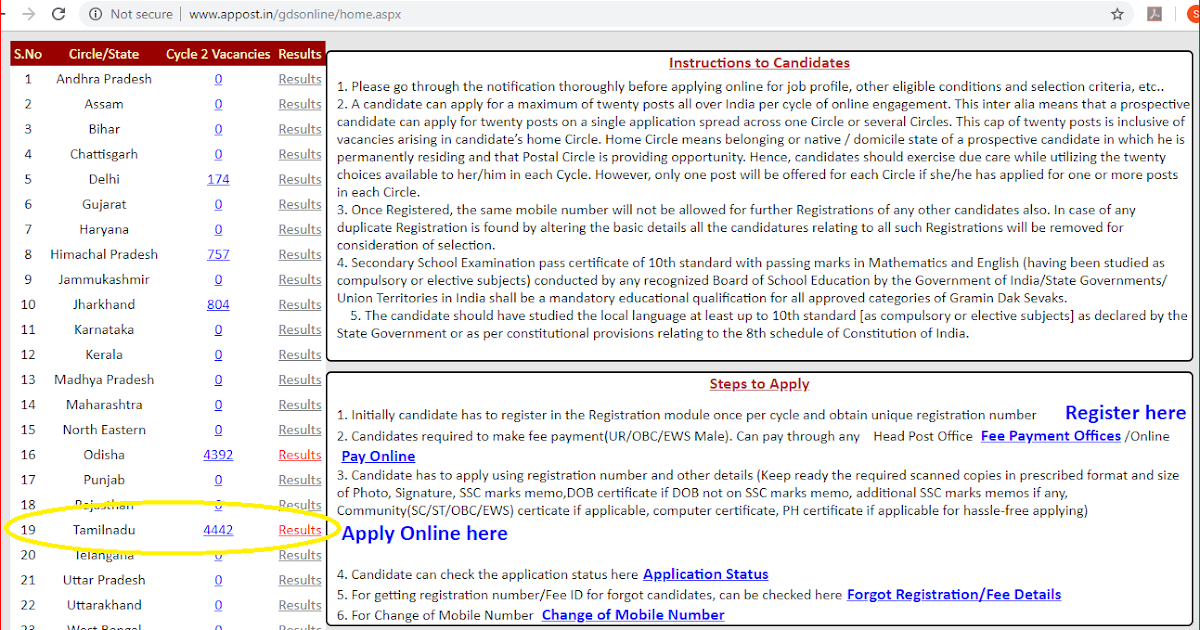Screen dimensions: 1200x630
Task: Open Results for Bihar
Action: click(300, 129)
